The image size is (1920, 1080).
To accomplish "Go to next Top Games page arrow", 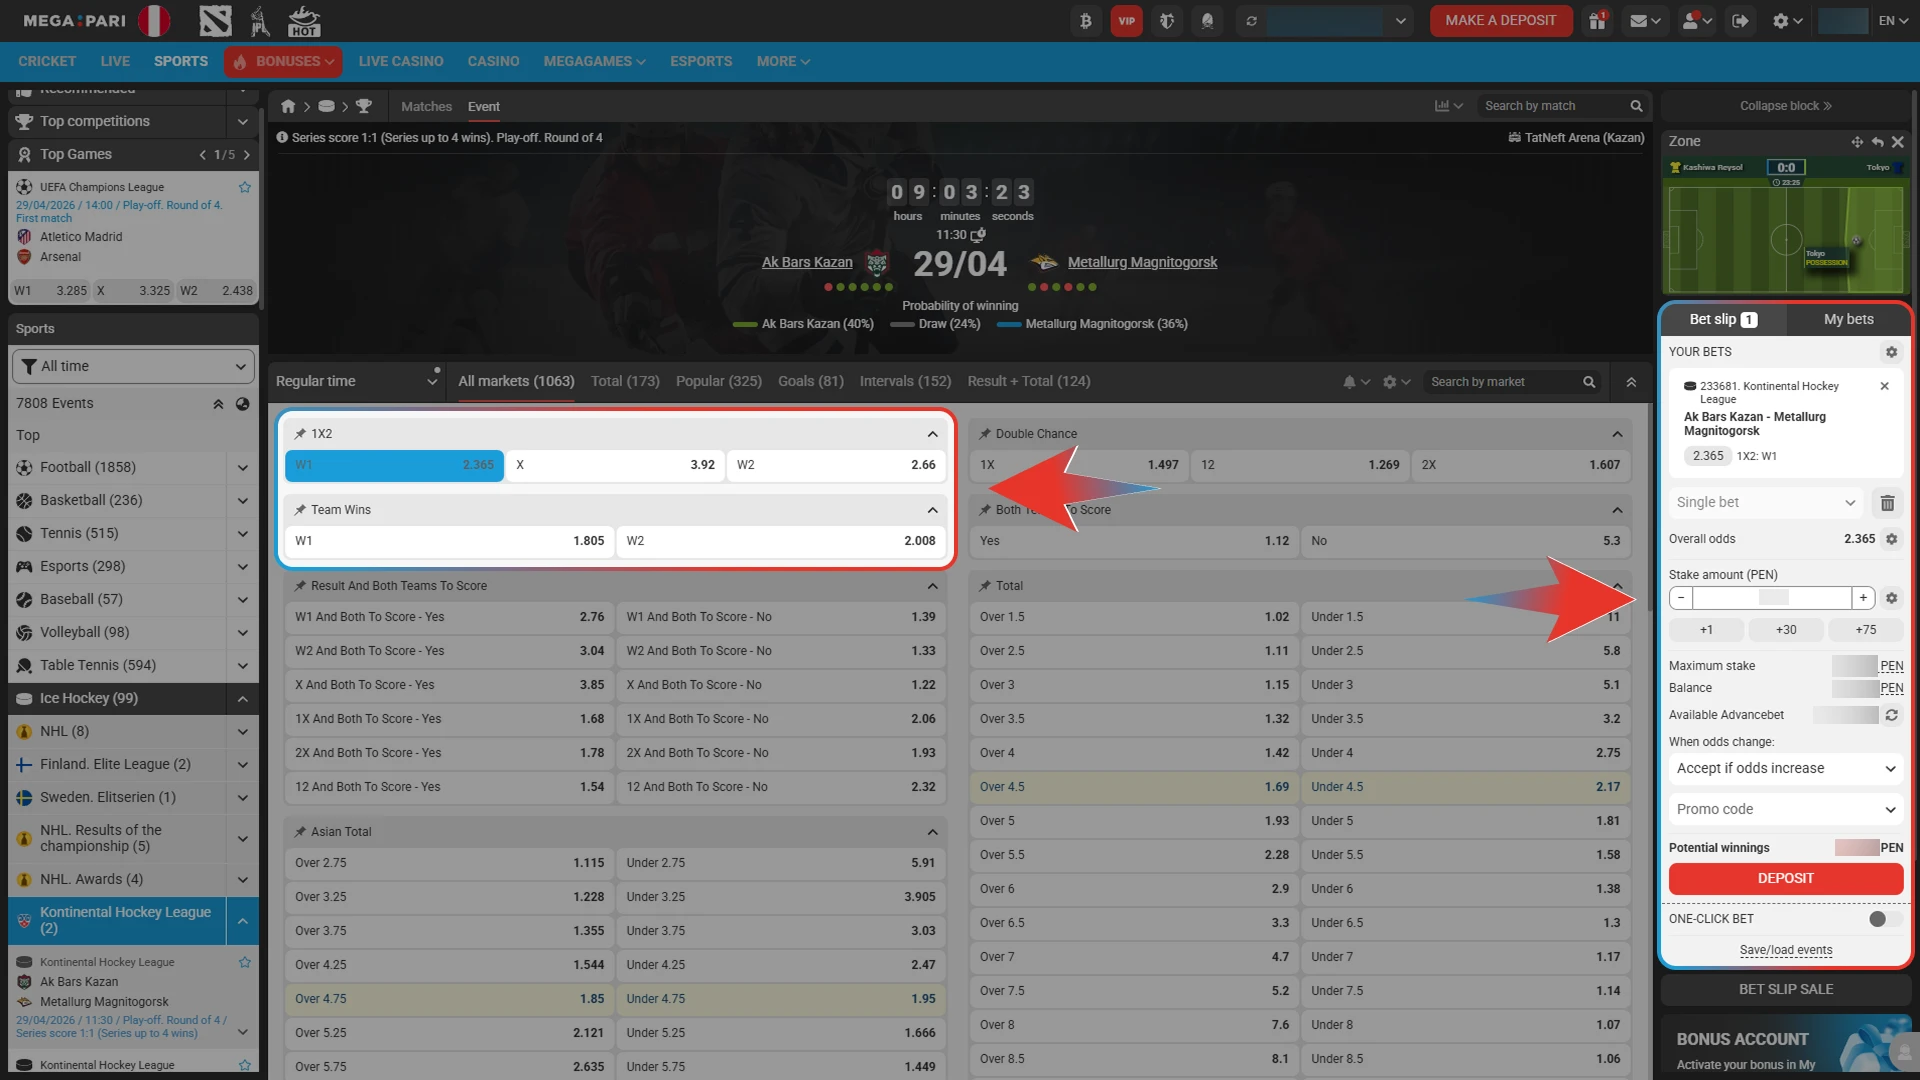I will click(247, 155).
